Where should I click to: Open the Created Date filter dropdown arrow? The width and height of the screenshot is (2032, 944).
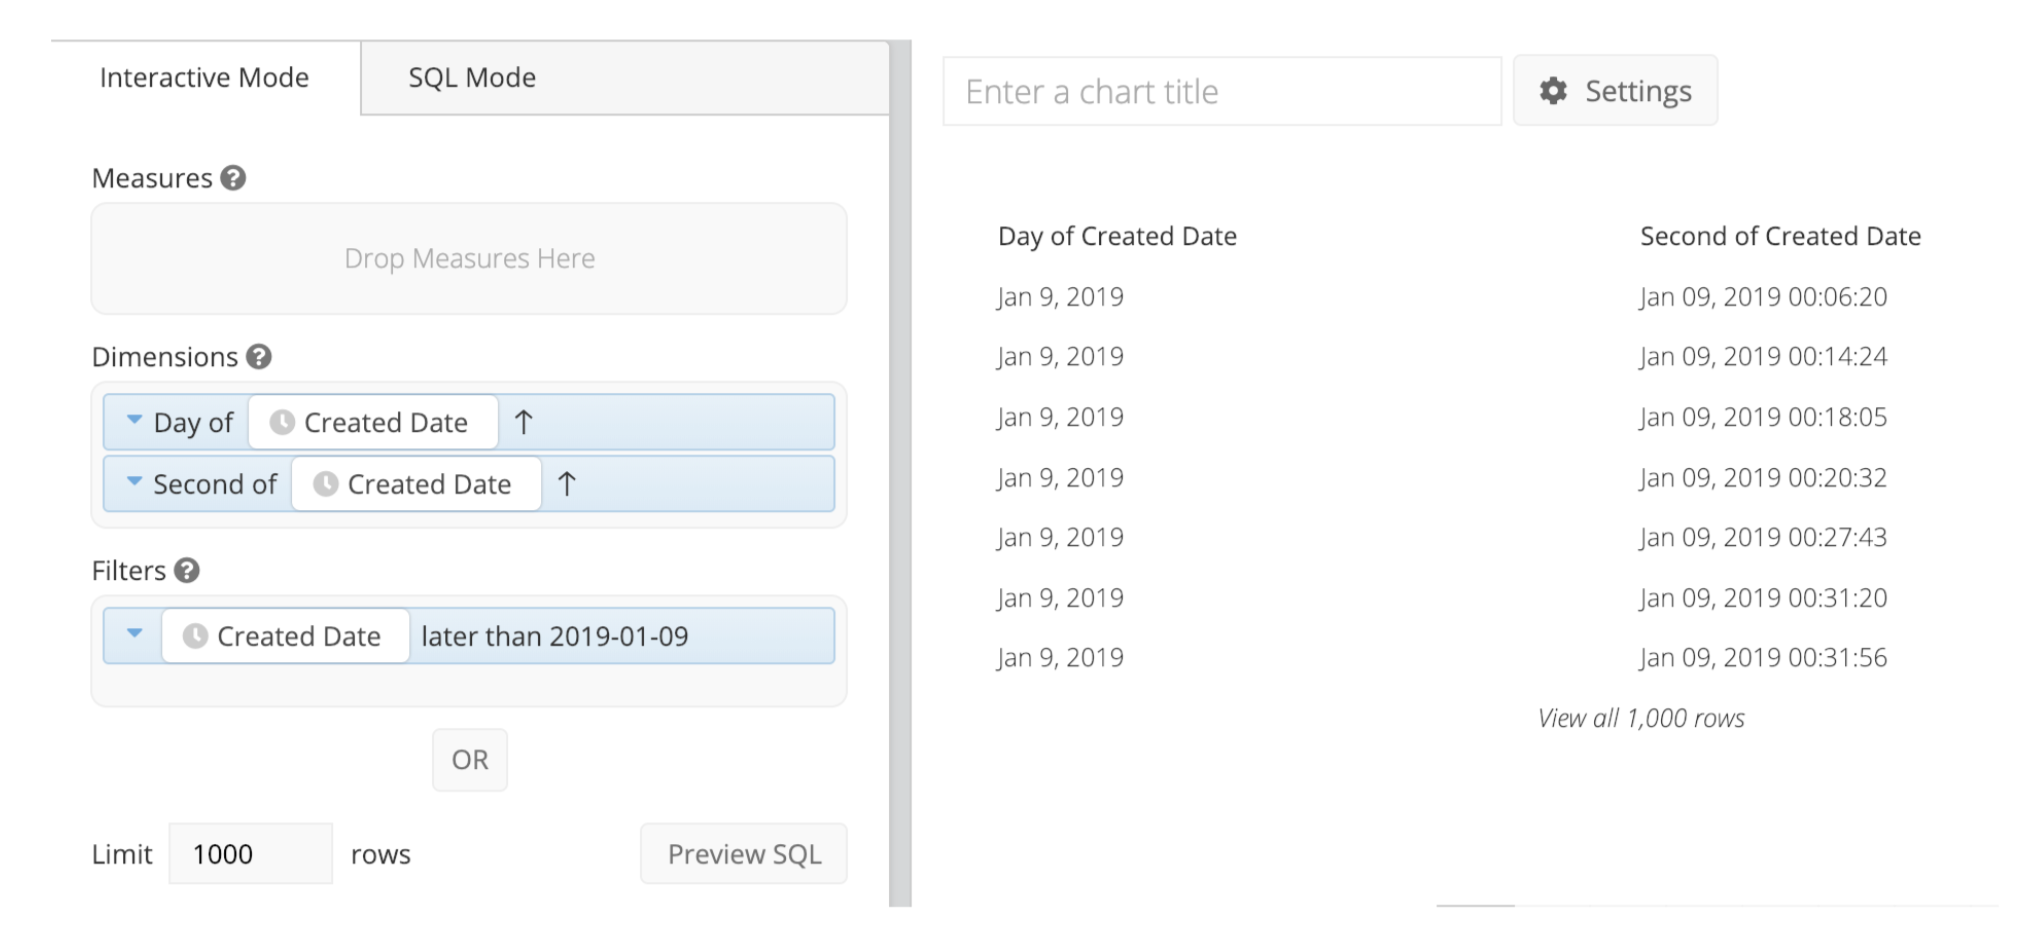[134, 633]
